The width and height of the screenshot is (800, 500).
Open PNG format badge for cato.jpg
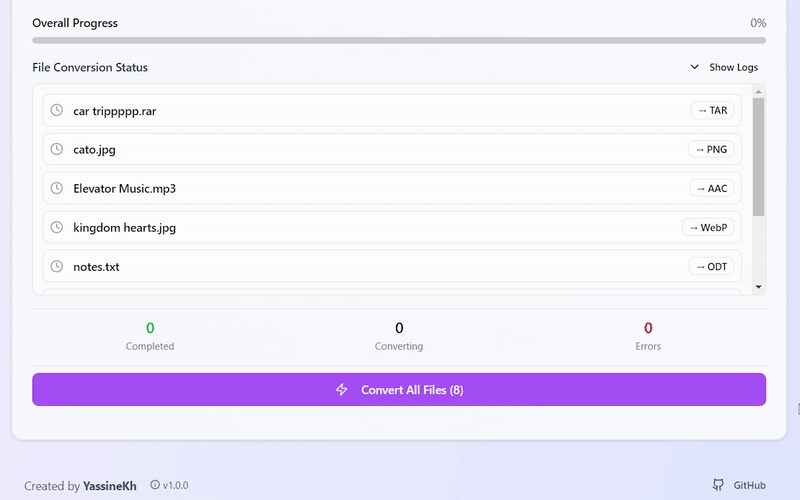coord(711,149)
